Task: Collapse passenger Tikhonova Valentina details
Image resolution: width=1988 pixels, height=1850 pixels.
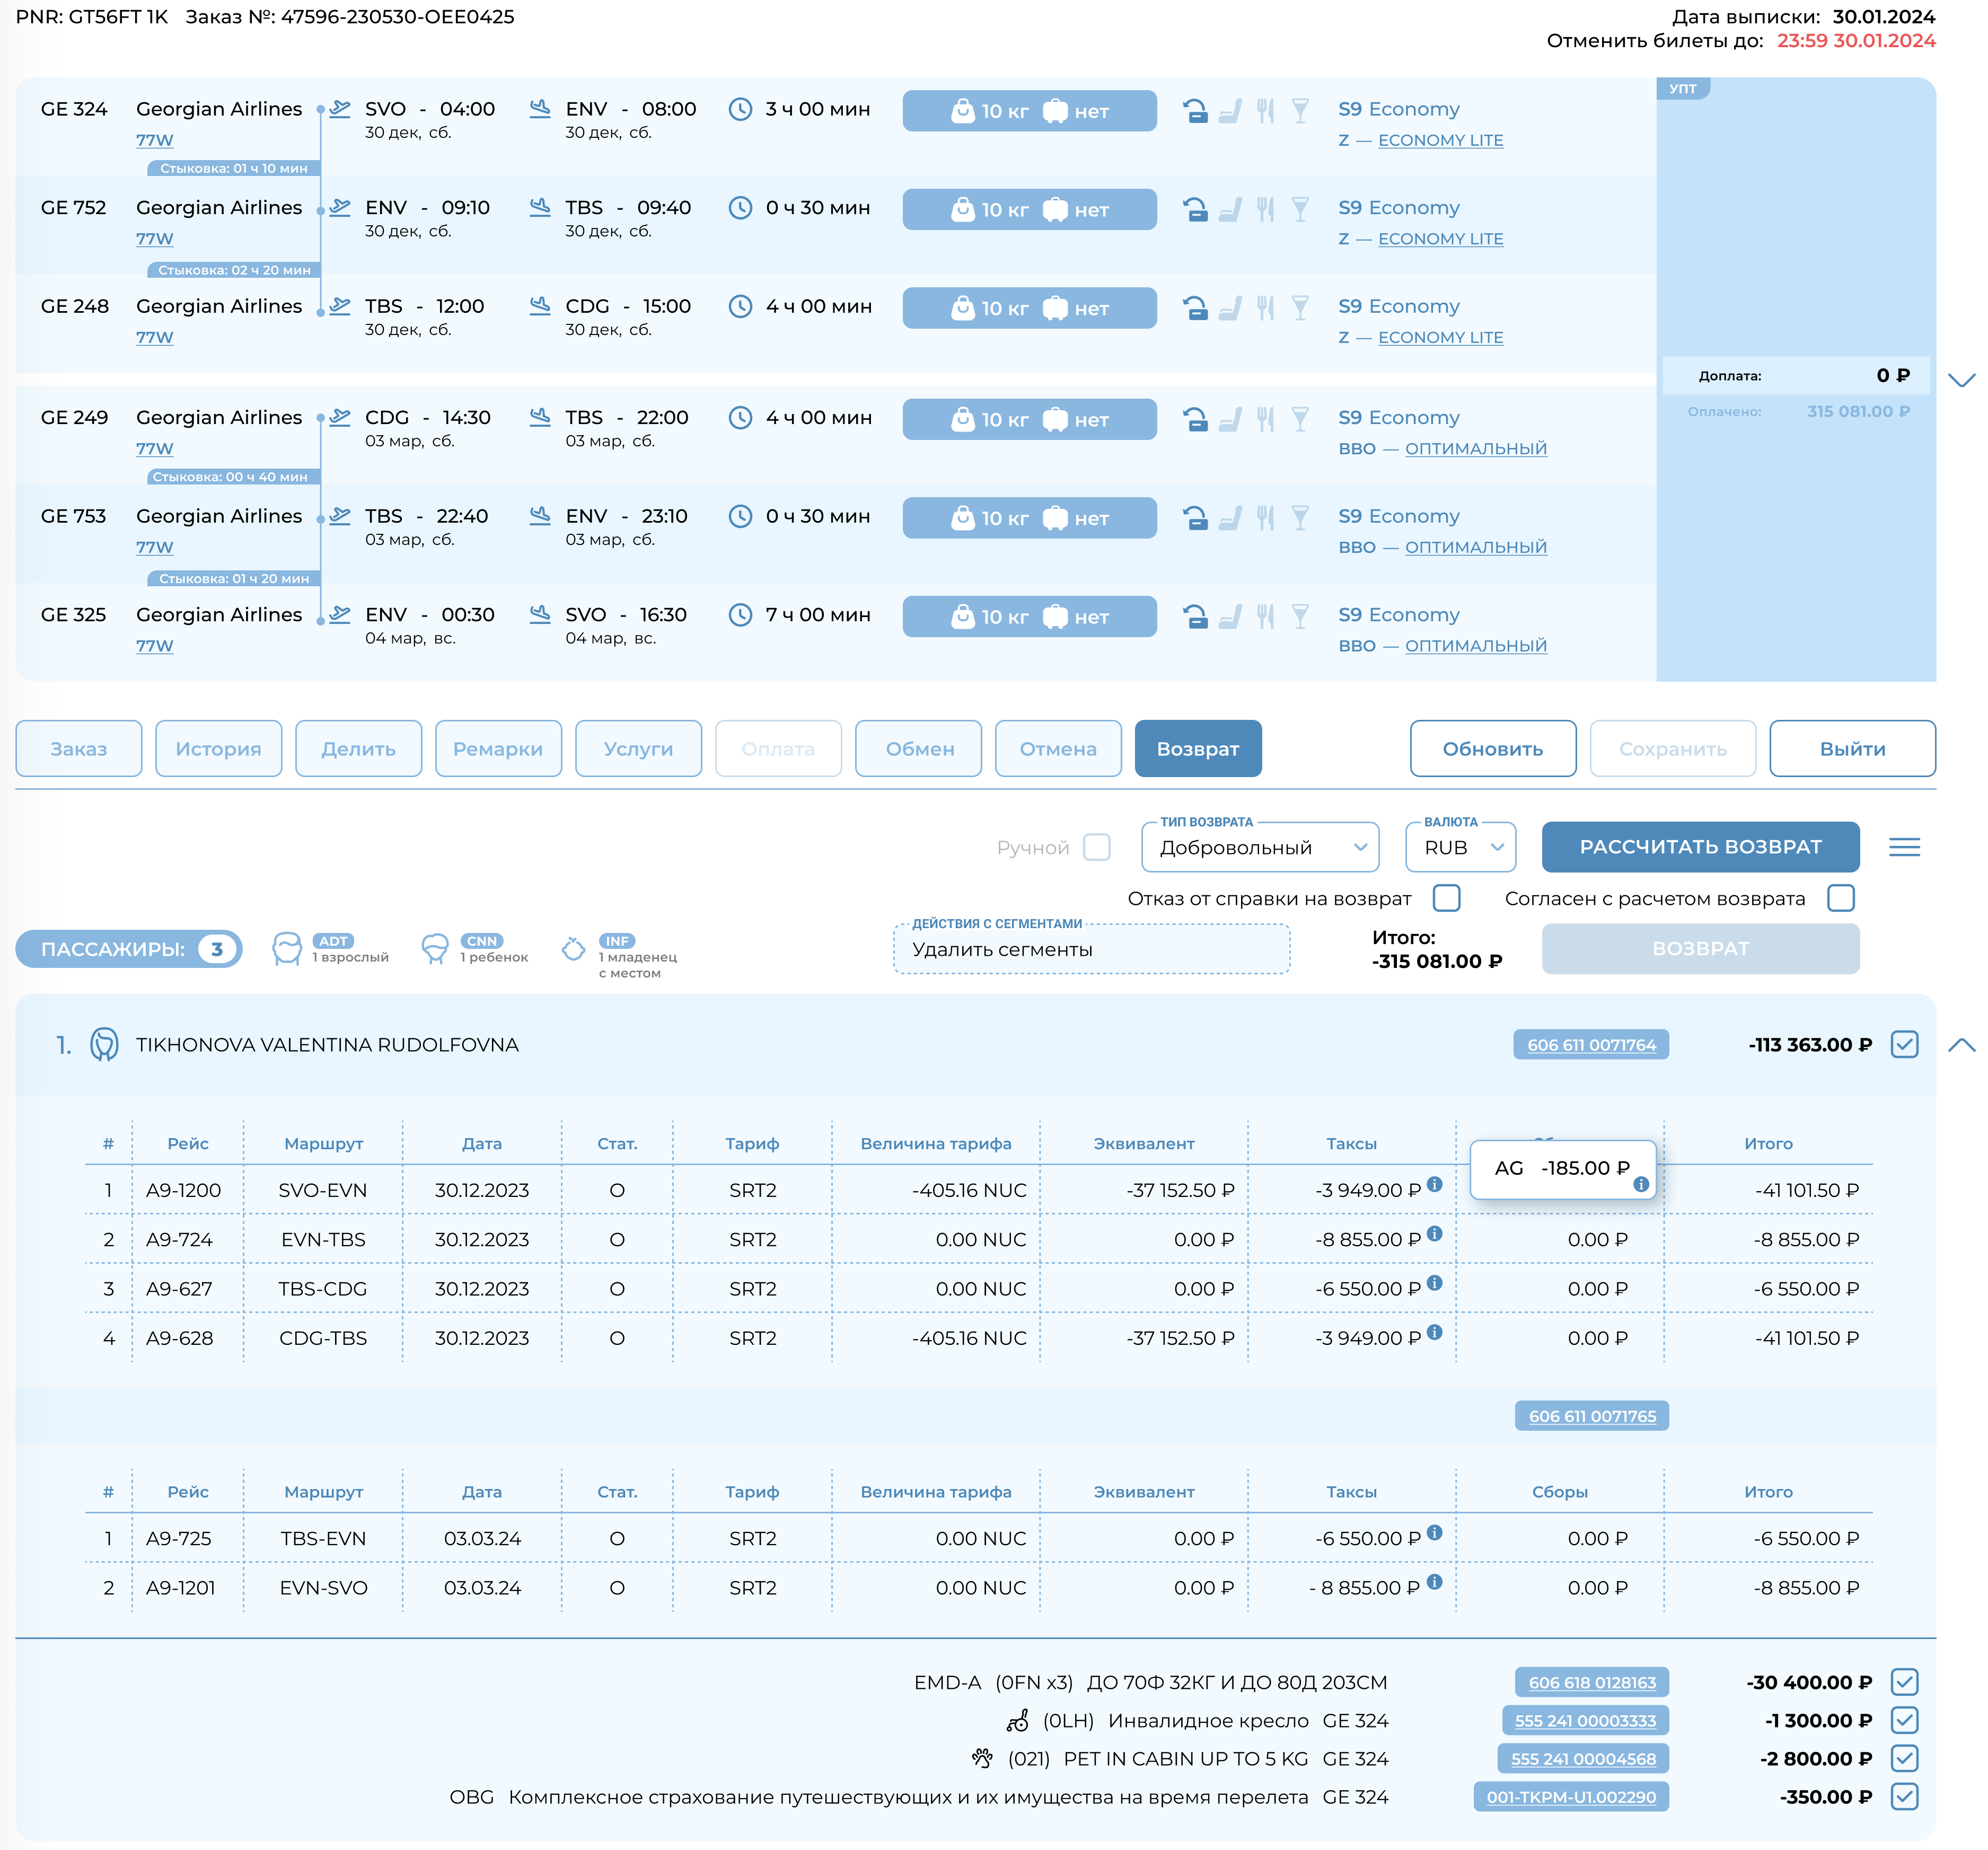Action: click(x=1961, y=1045)
